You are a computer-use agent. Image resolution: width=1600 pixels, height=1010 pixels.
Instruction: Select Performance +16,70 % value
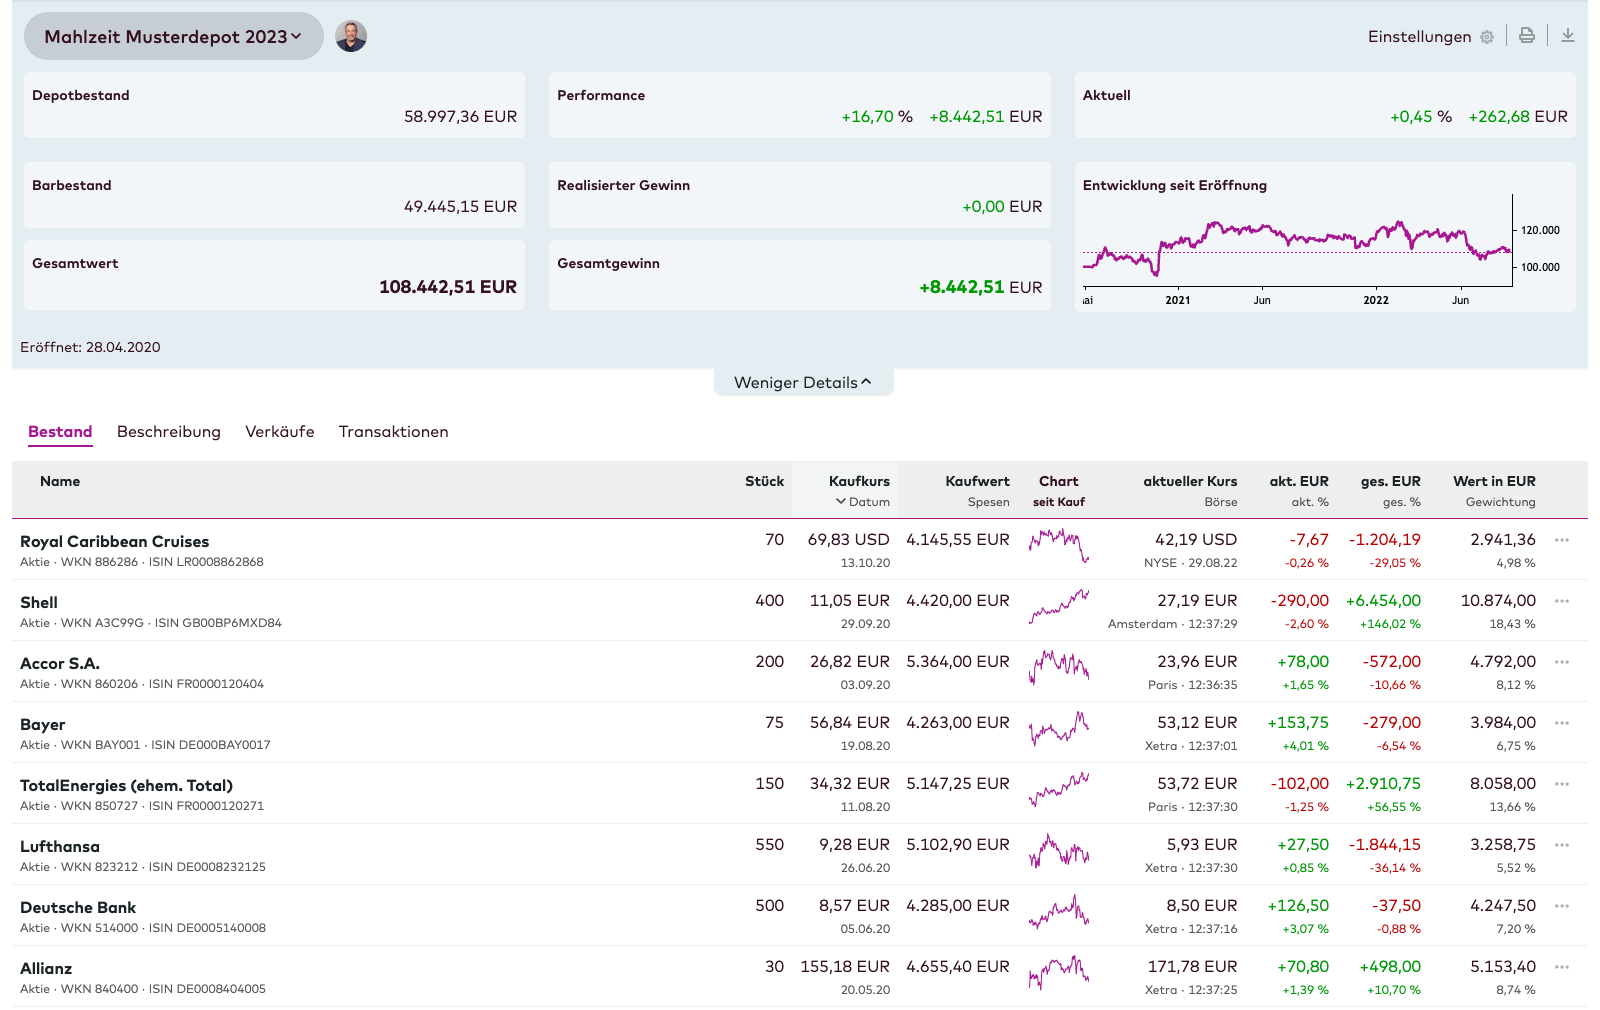point(877,116)
